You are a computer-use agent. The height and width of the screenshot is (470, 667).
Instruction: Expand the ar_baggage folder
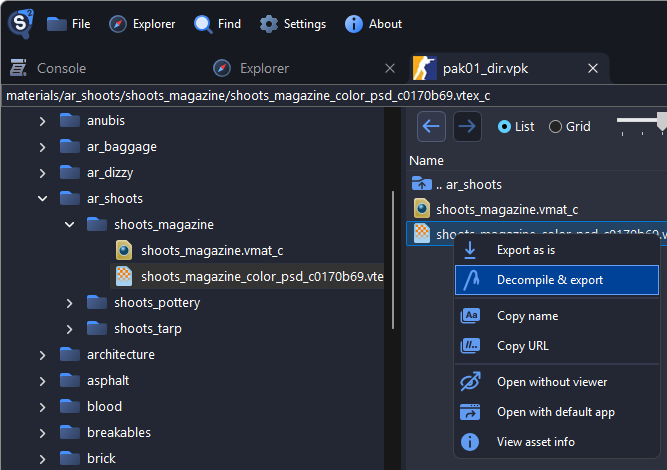coord(42,147)
